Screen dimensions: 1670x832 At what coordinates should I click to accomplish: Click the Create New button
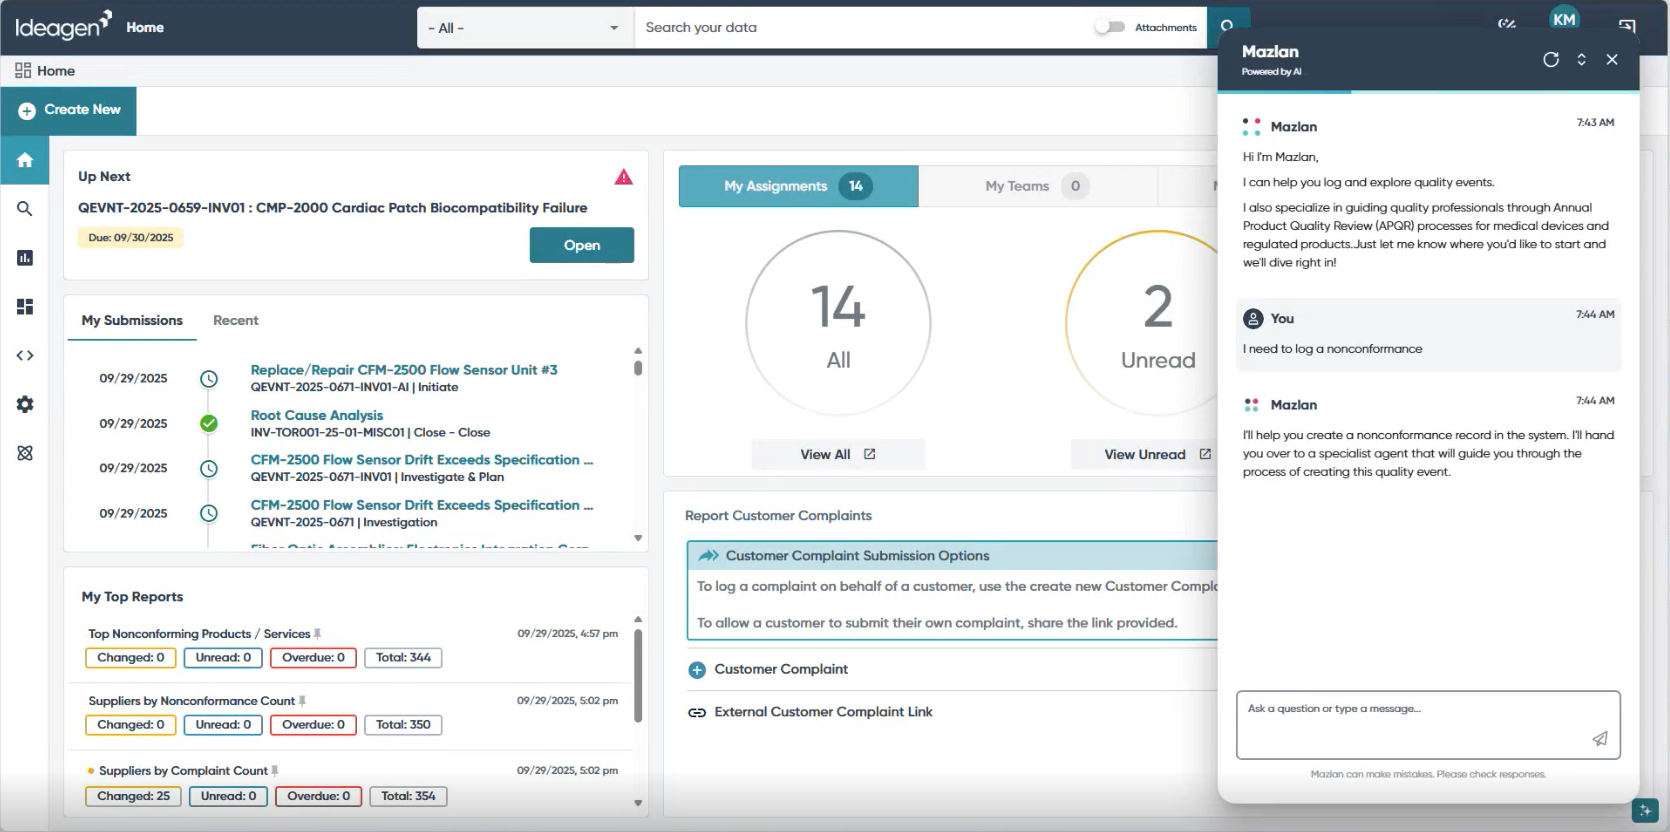pos(69,110)
